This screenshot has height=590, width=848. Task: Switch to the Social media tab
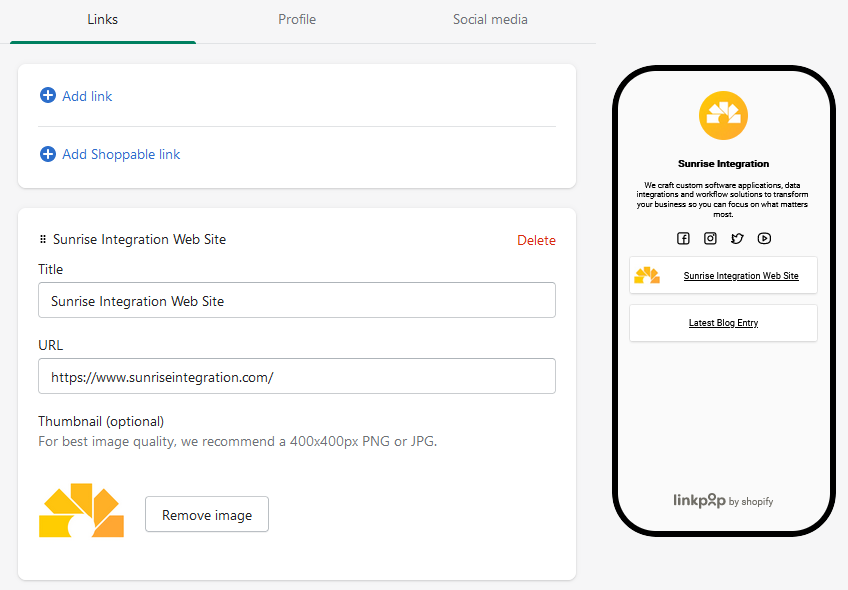[490, 19]
